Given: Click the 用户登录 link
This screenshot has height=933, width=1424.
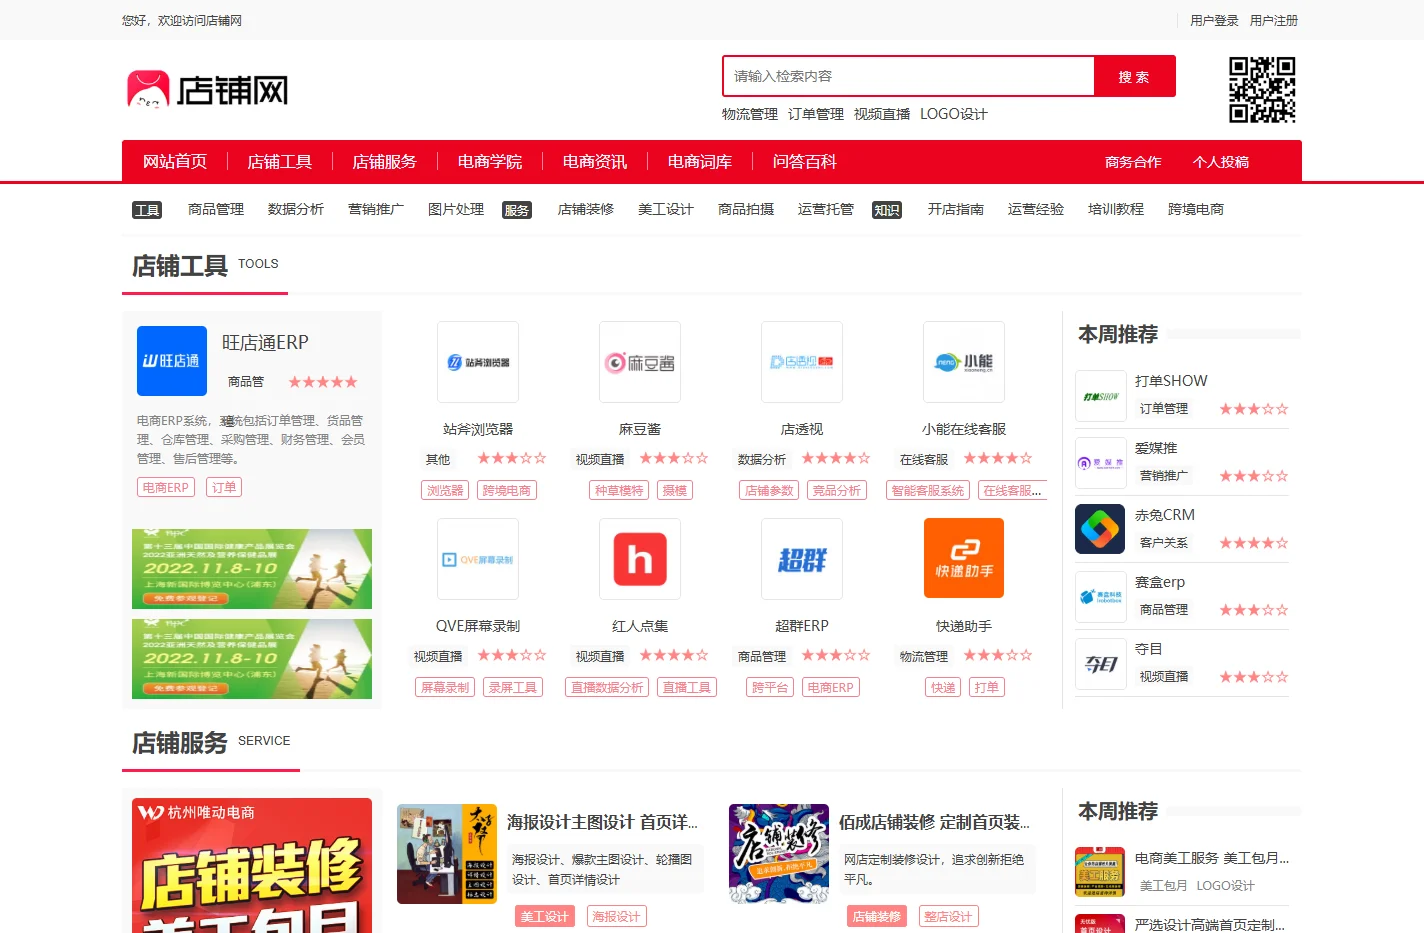Looking at the screenshot, I should coord(1214,20).
